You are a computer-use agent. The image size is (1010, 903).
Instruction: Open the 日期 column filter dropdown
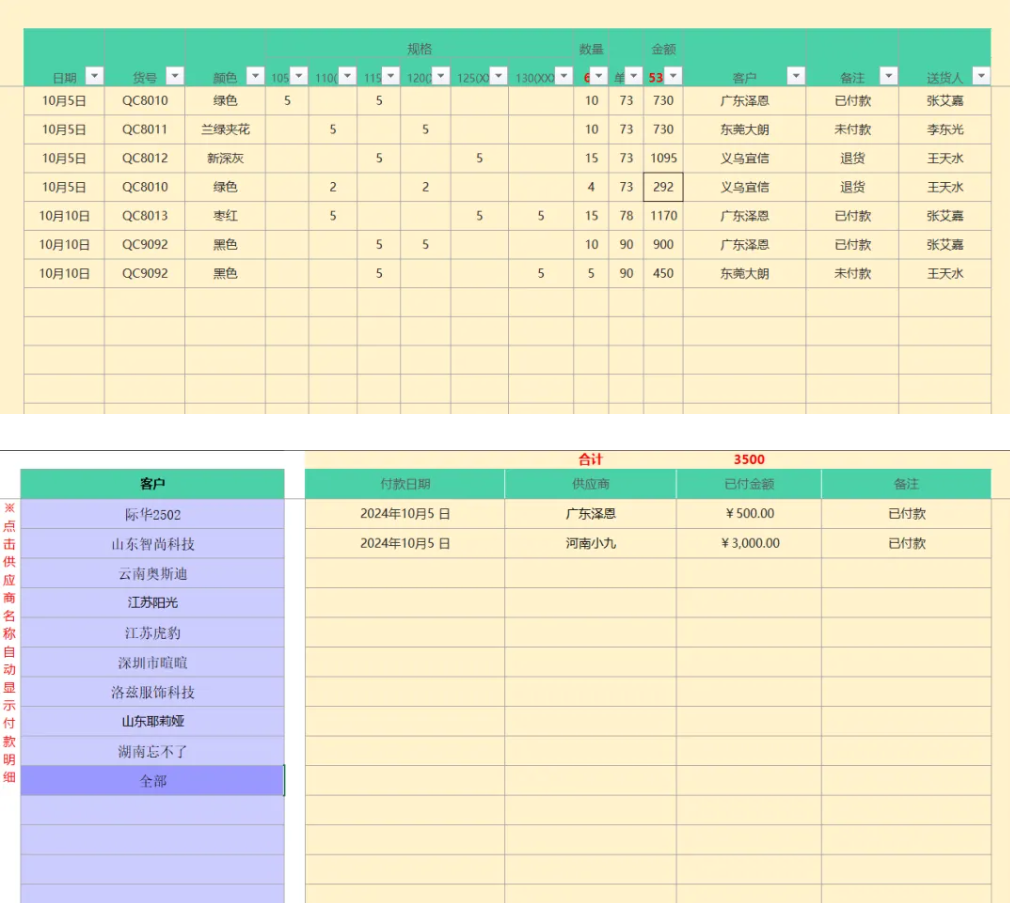point(94,76)
